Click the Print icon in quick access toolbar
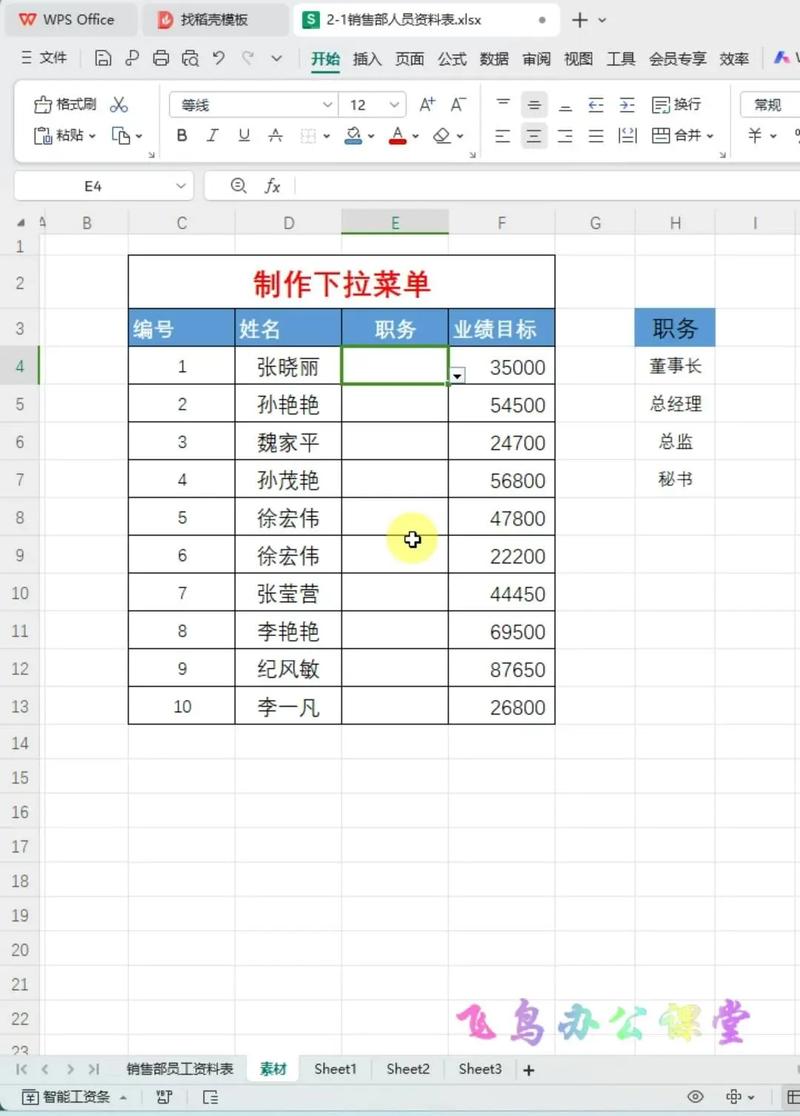The width and height of the screenshot is (800, 1116). click(161, 58)
